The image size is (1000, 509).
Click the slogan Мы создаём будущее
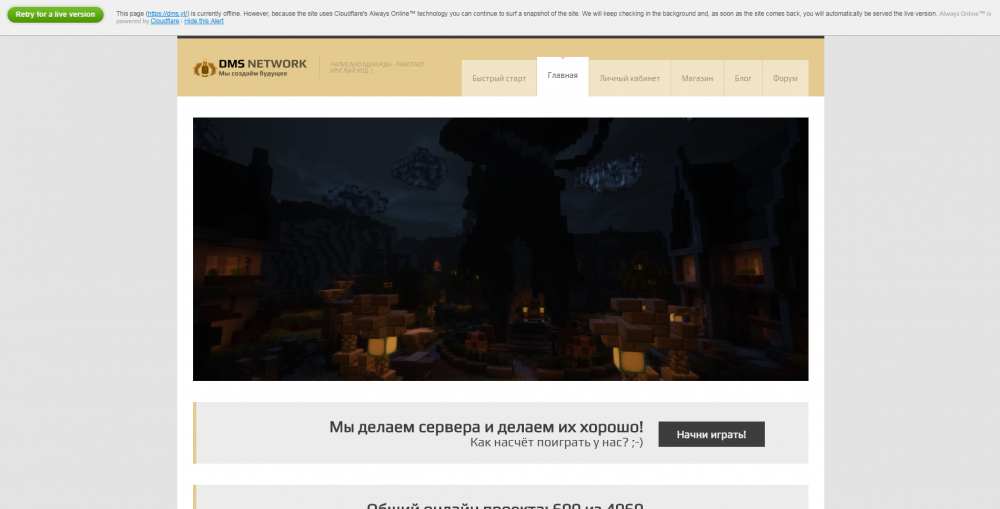point(253,74)
